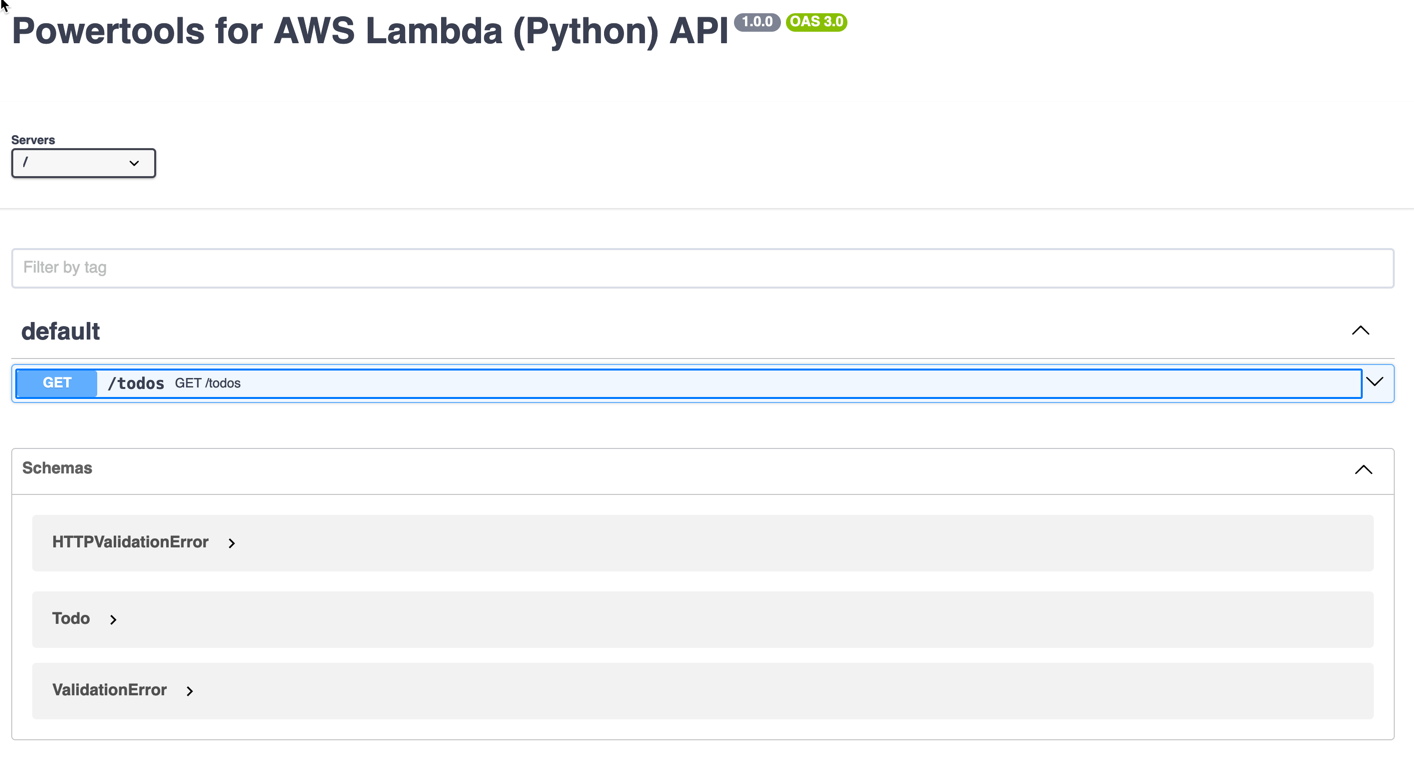
Task: Select the default tag heading
Action: tap(60, 330)
